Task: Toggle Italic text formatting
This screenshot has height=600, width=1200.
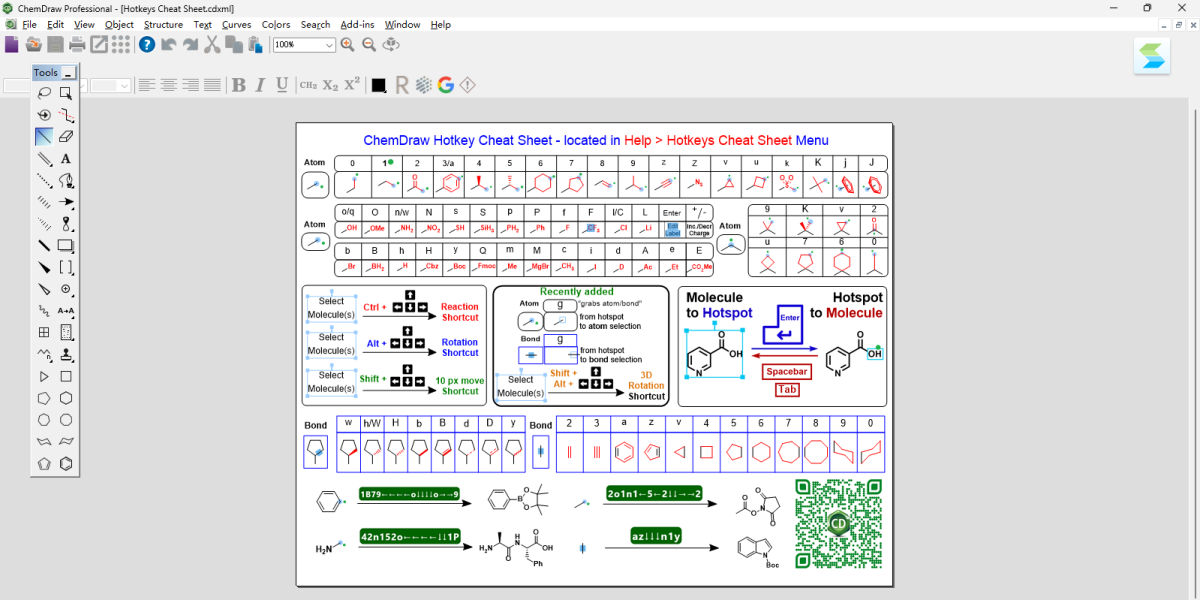Action: [x=260, y=85]
